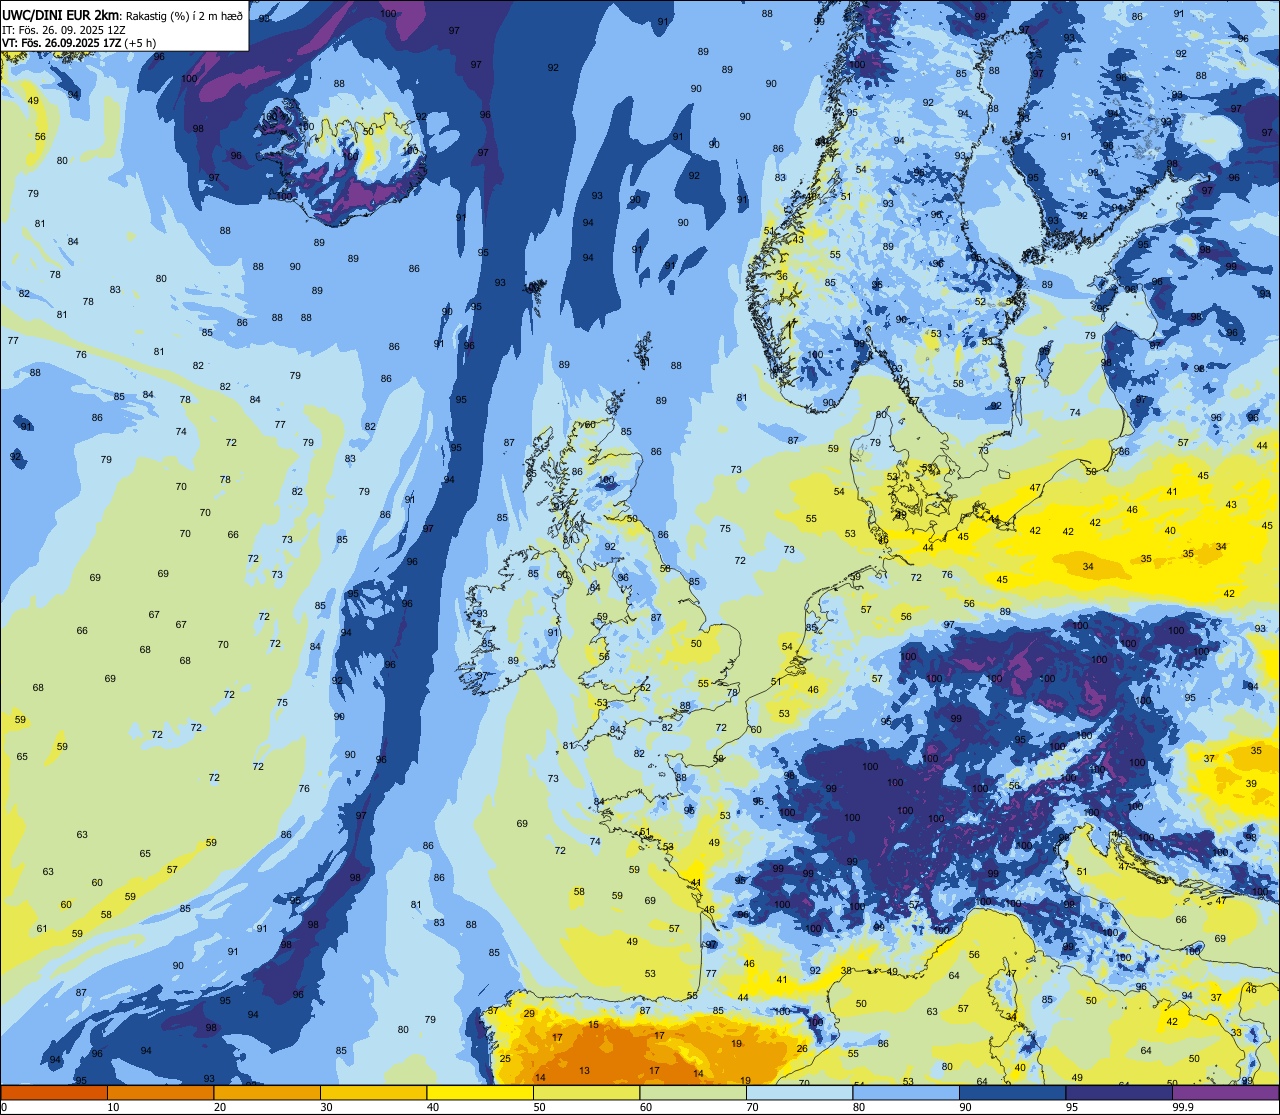Viewport: 1280px width, 1115px height.
Task: Click the 10–20% orange legend swatch
Action: 160,1092
